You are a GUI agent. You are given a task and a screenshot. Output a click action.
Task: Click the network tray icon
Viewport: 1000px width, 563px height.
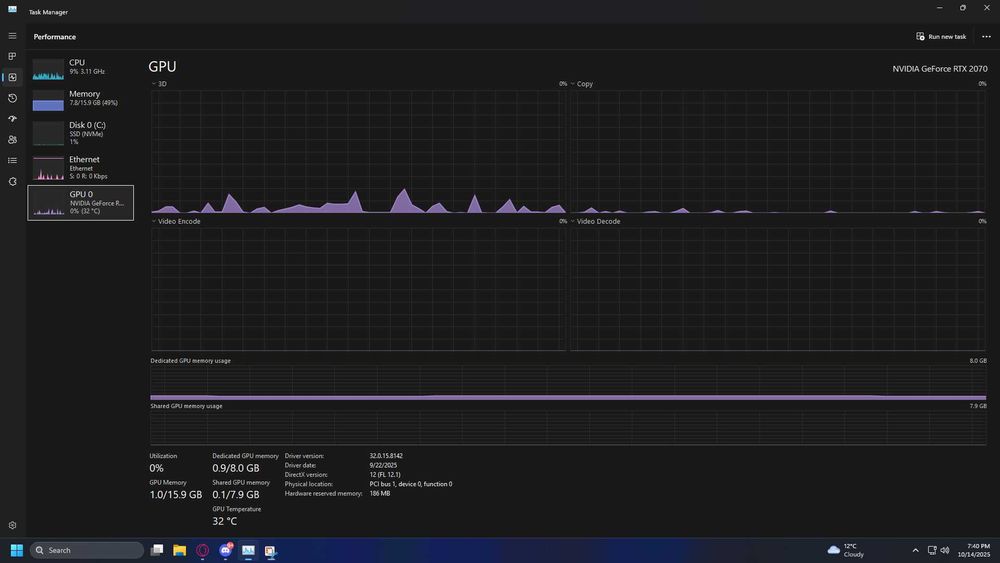tap(932, 550)
